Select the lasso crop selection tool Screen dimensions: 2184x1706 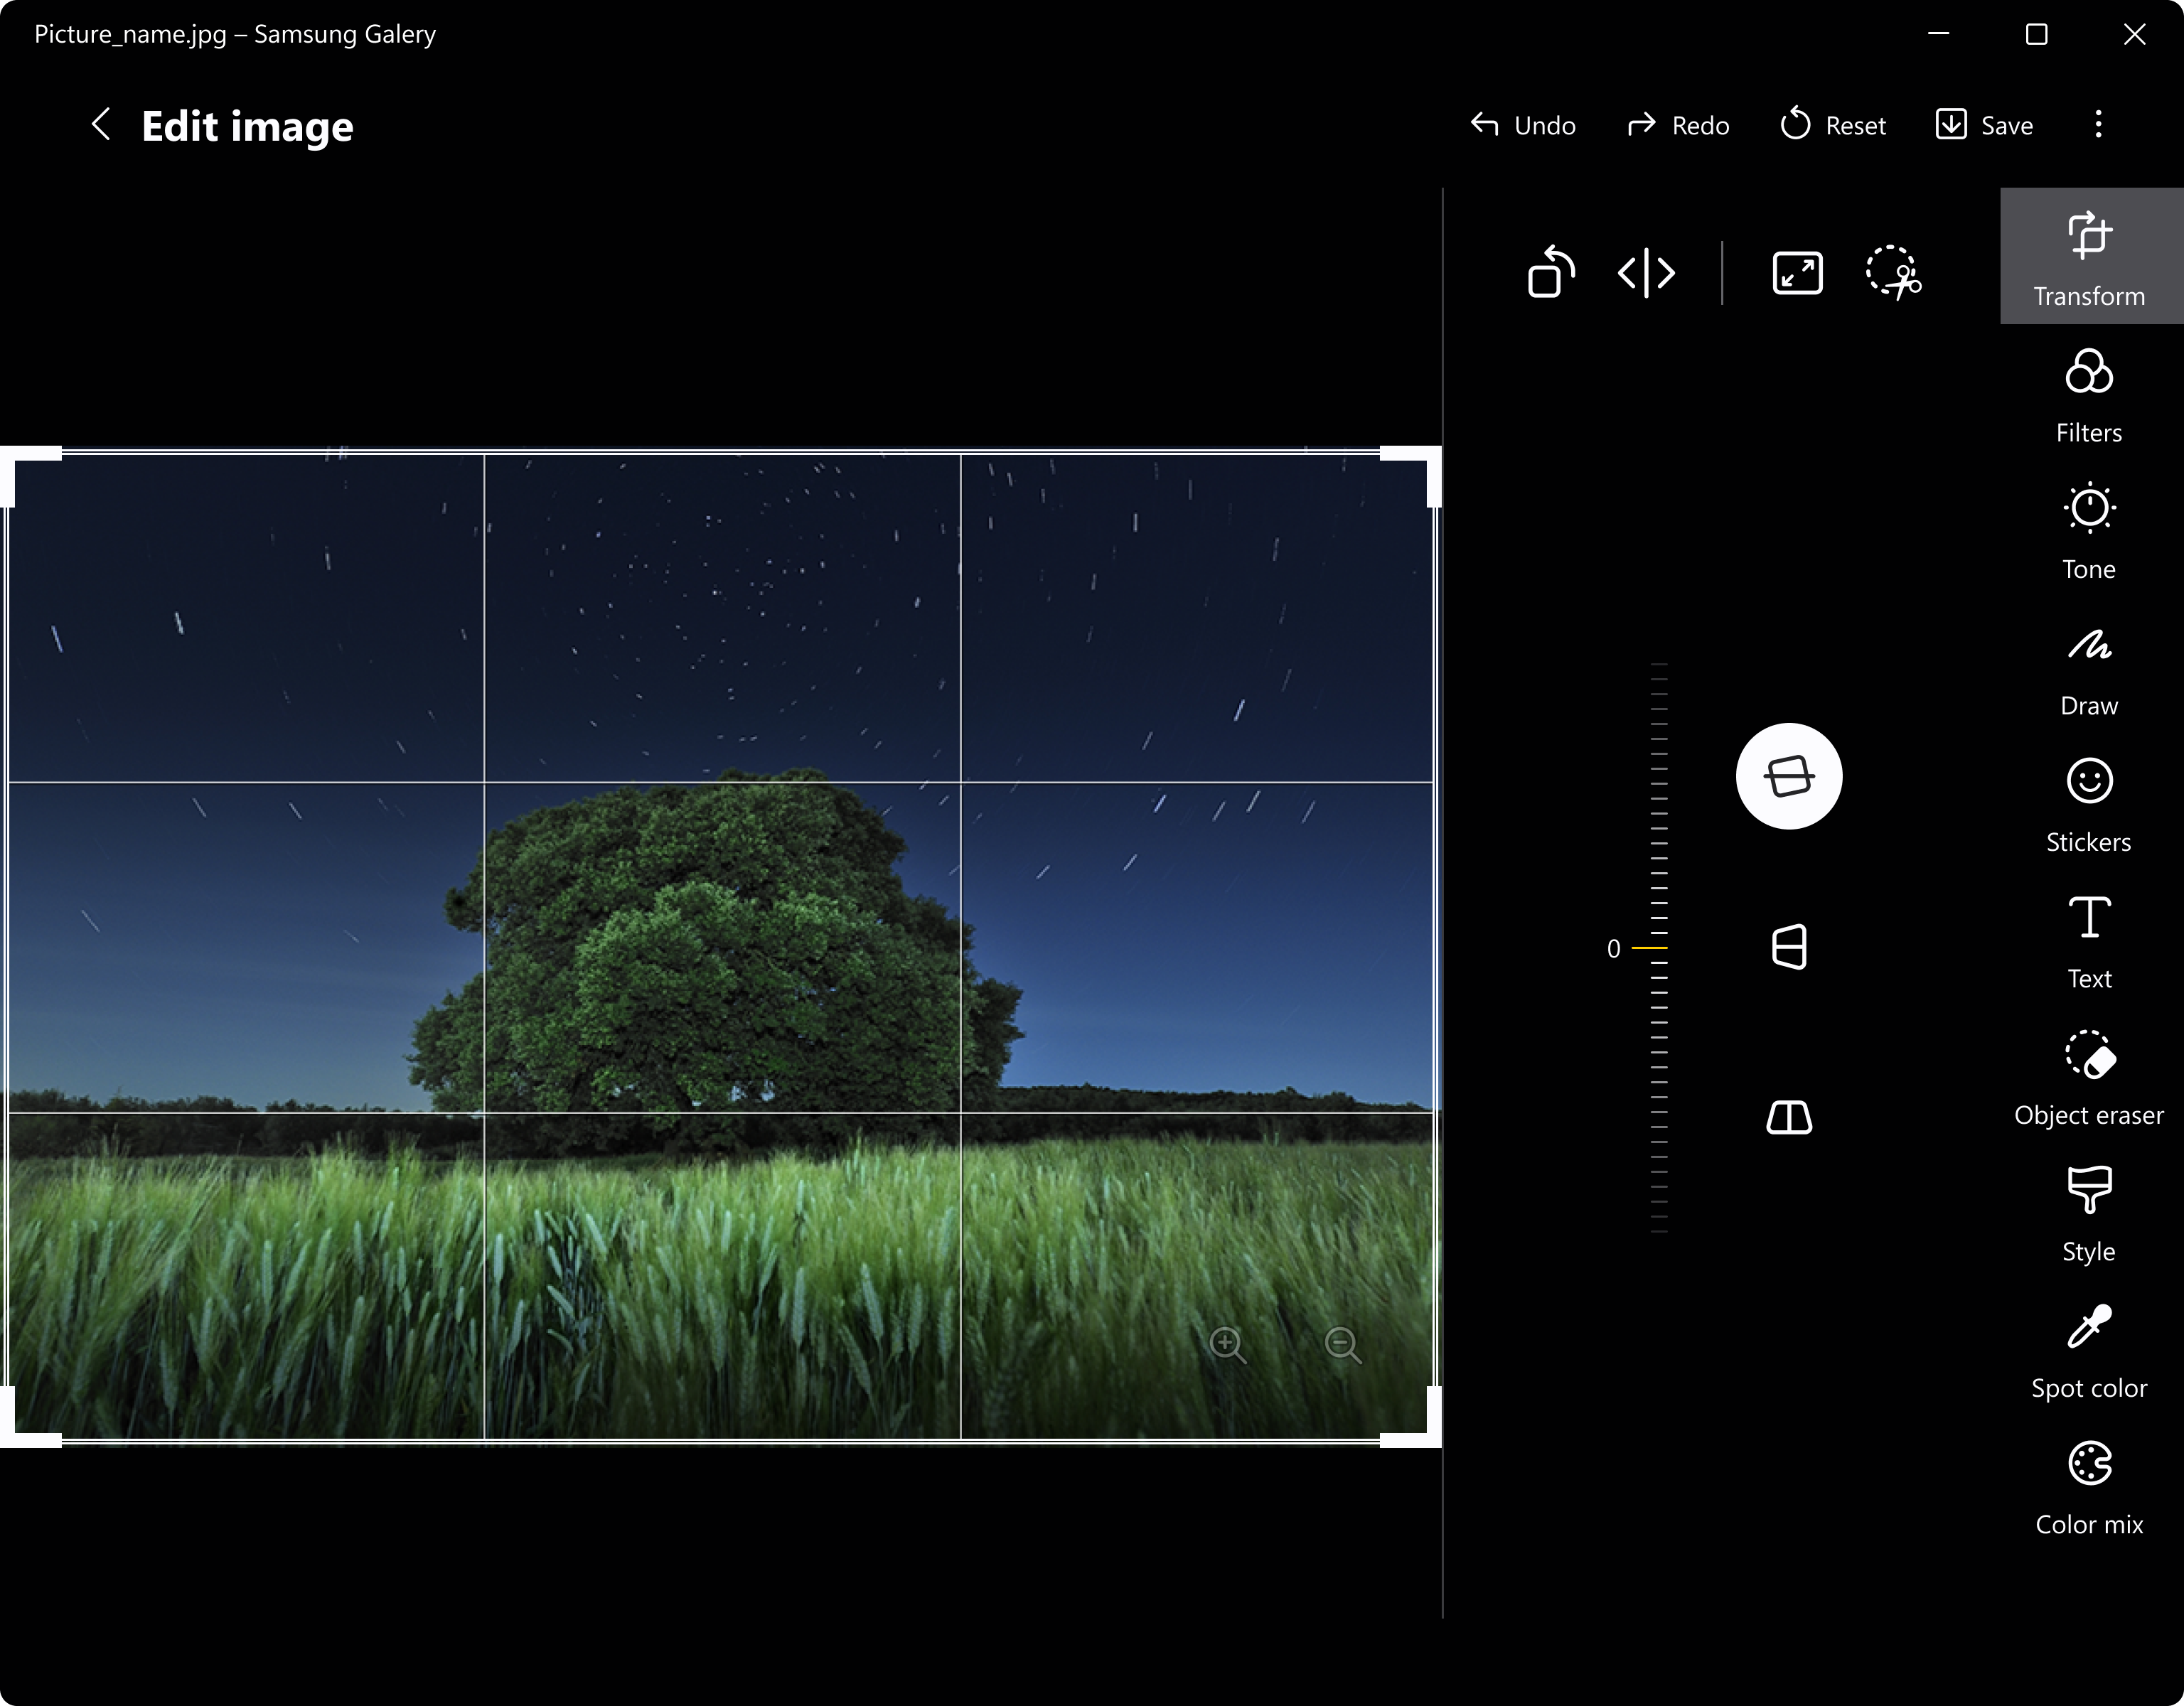click(x=1895, y=272)
